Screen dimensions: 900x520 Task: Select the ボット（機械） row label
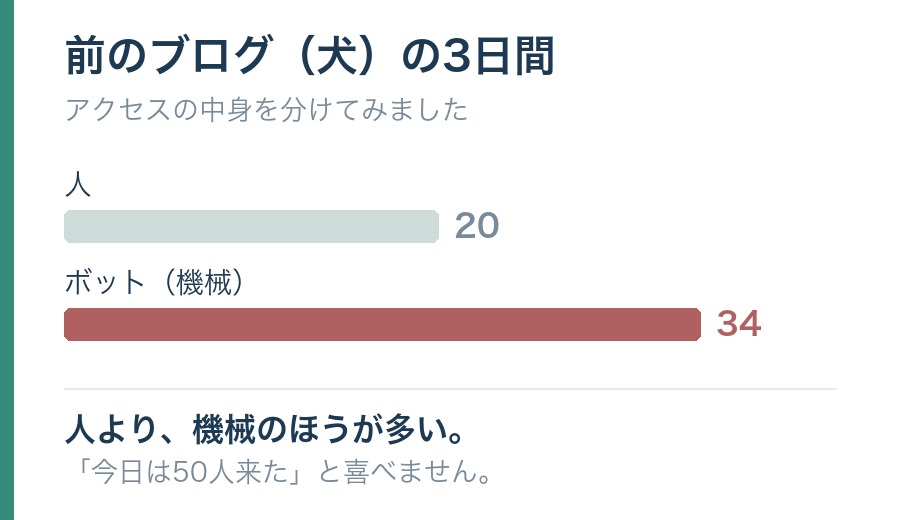(x=155, y=282)
